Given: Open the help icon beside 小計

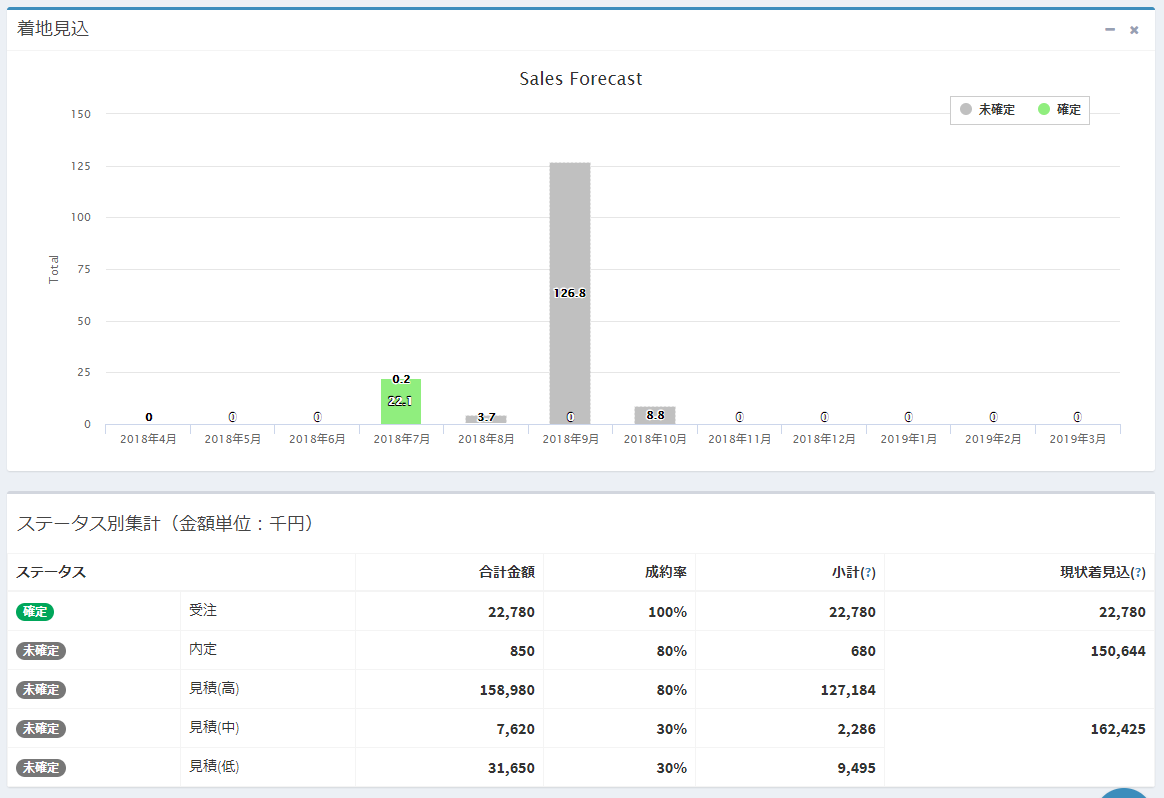Looking at the screenshot, I should [869, 573].
